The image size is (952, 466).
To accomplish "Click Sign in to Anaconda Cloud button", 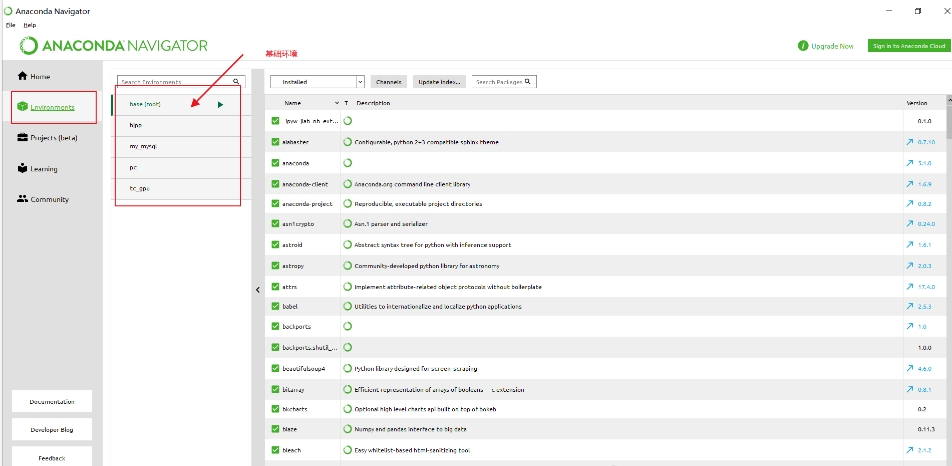I will point(907,46).
